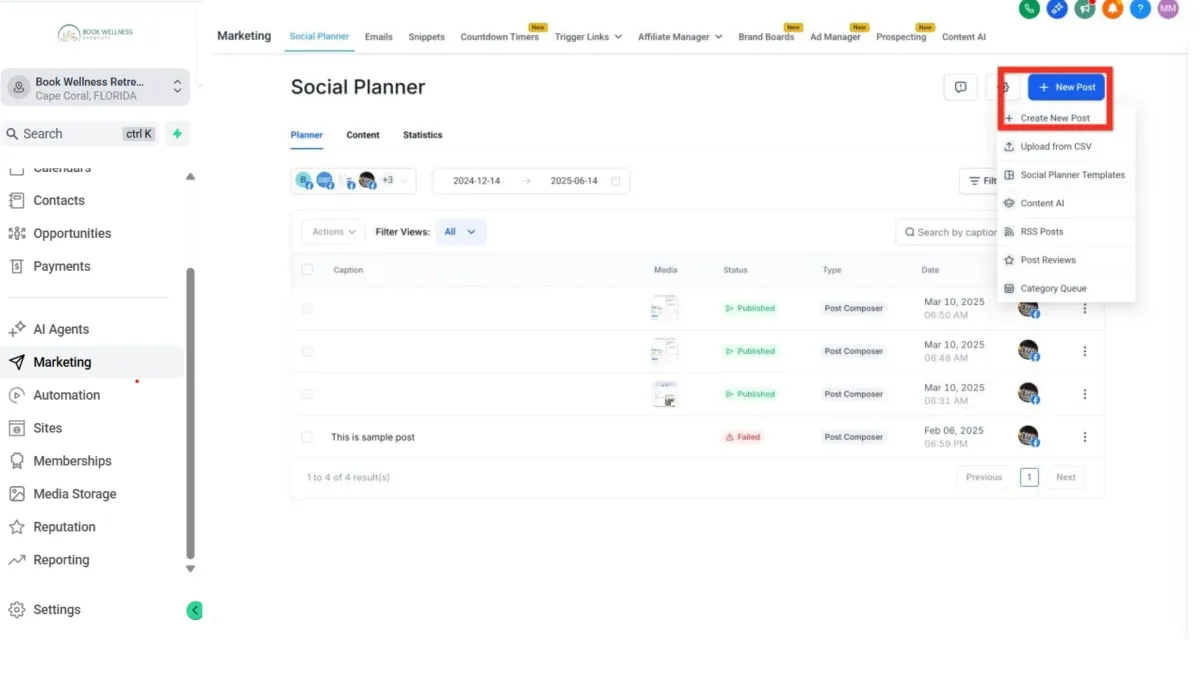Expand the Trigger Links dropdown
The image size is (1200, 687).
589,37
